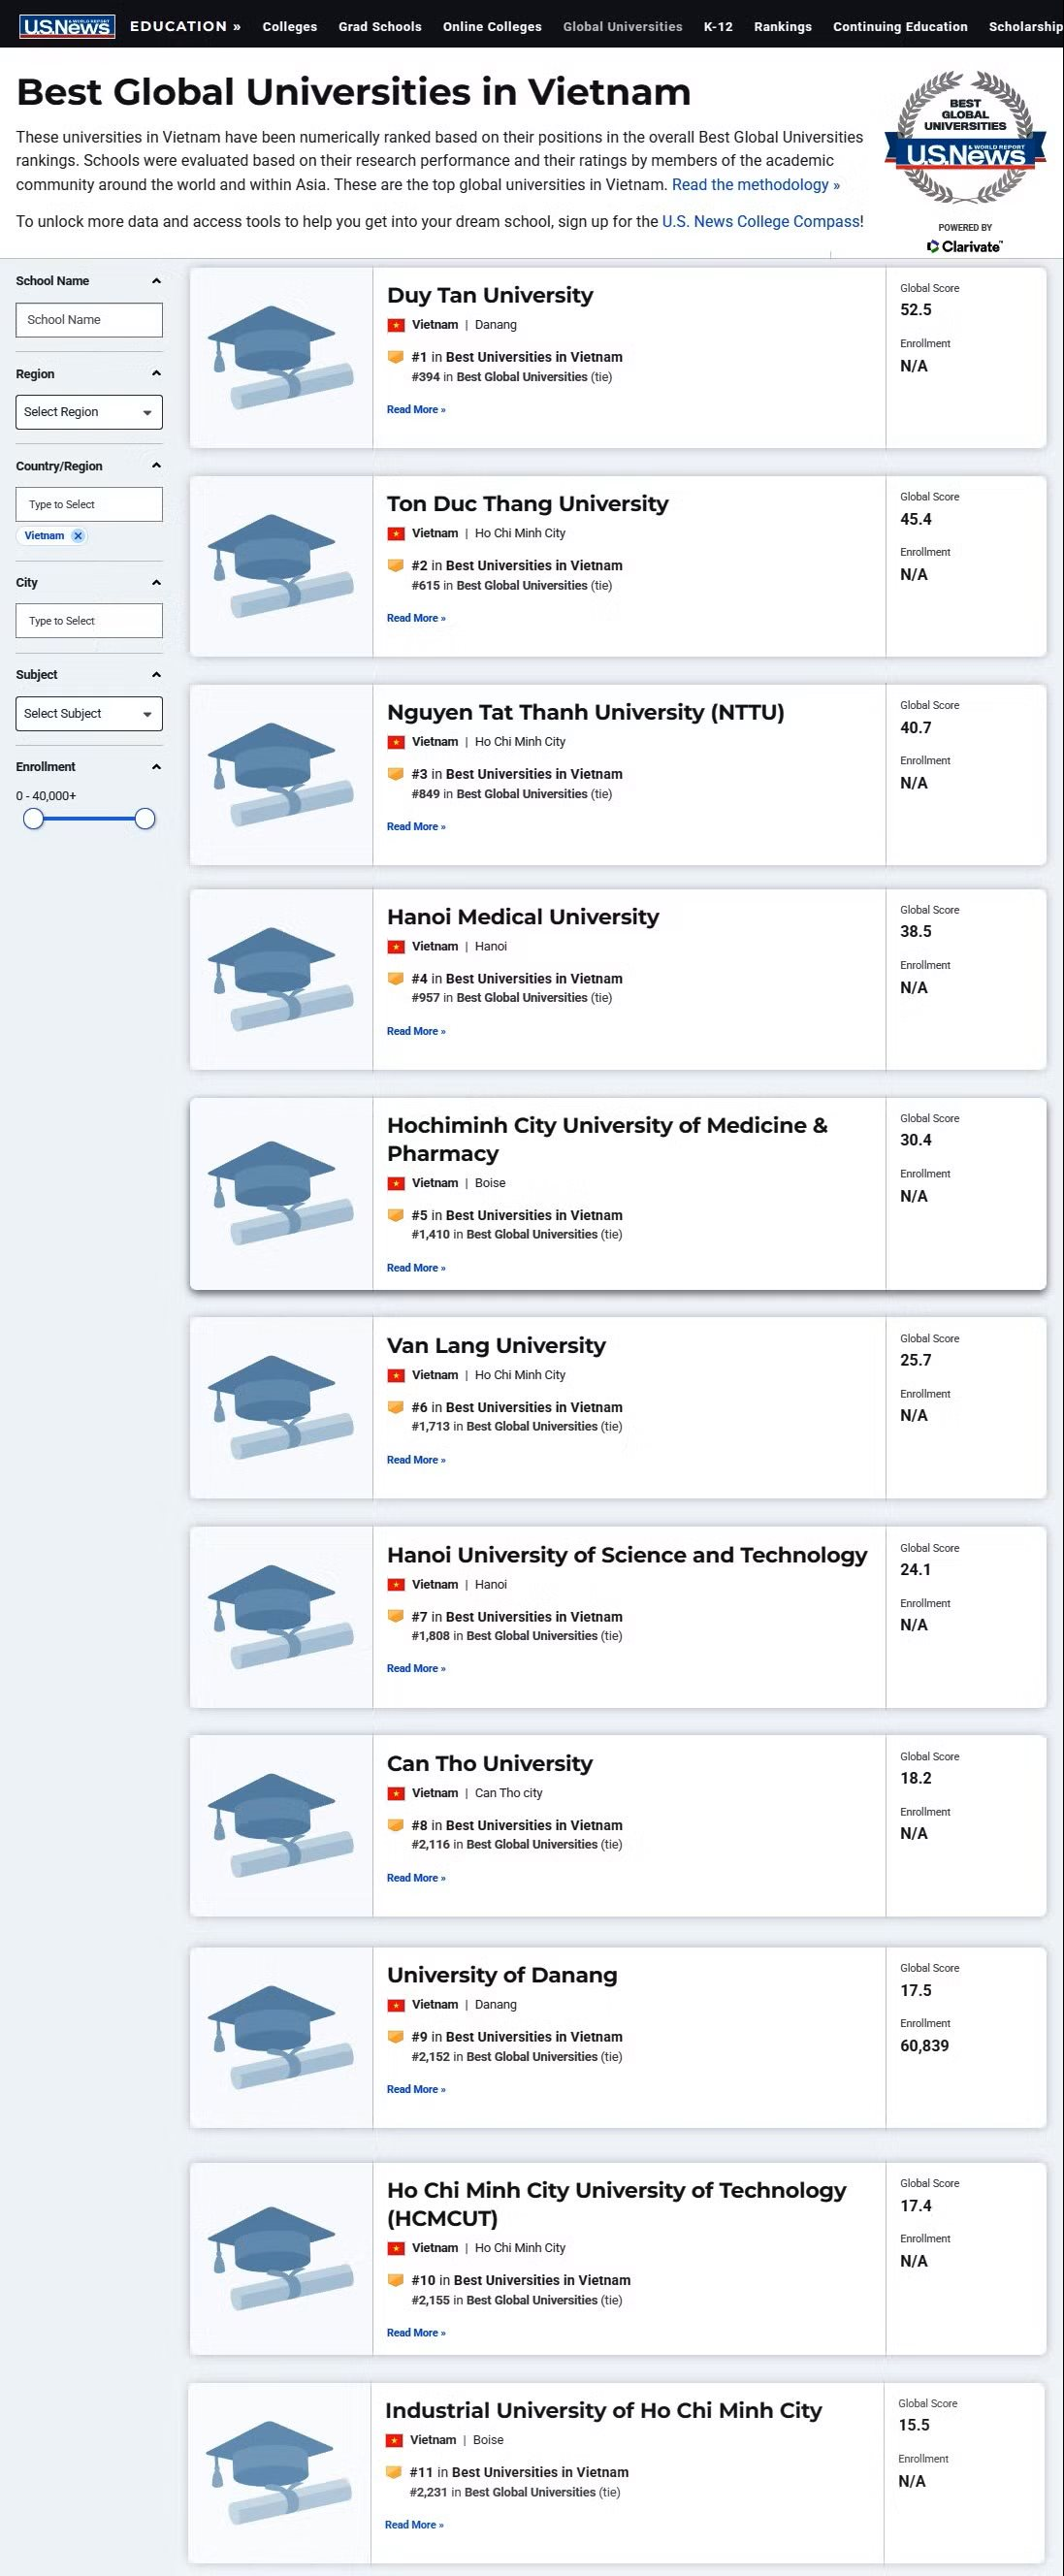1064x2576 pixels.
Task: Click the Duy Tan University graduation cap thumbnail
Action: [281, 358]
